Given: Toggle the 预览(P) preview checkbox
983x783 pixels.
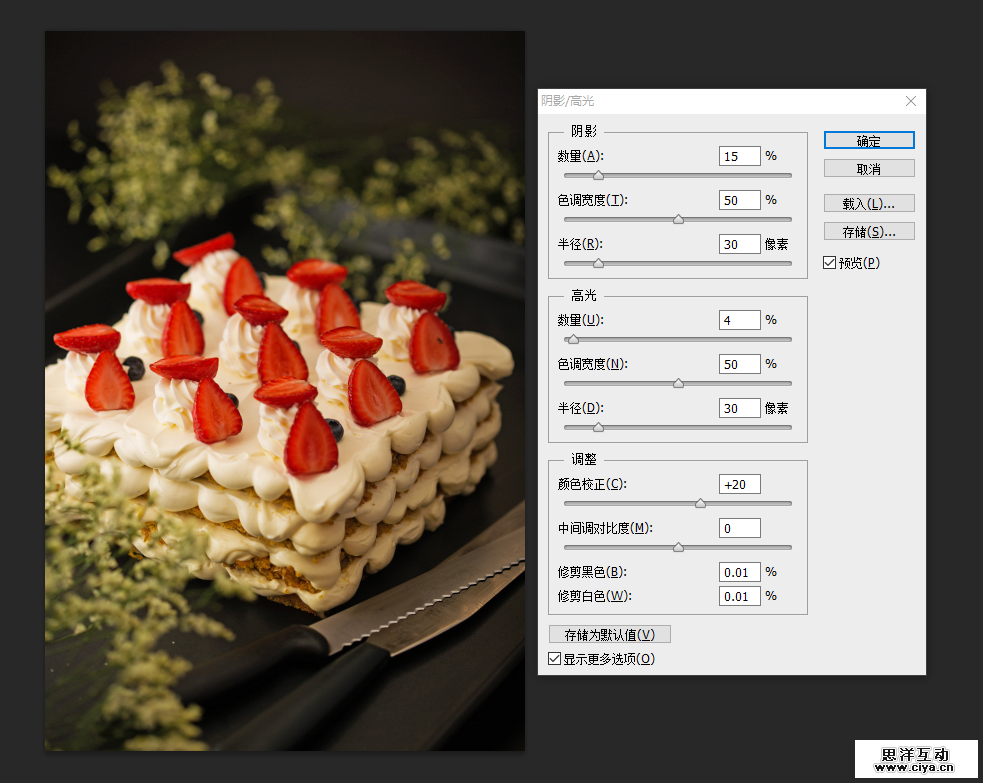Looking at the screenshot, I should click(829, 263).
